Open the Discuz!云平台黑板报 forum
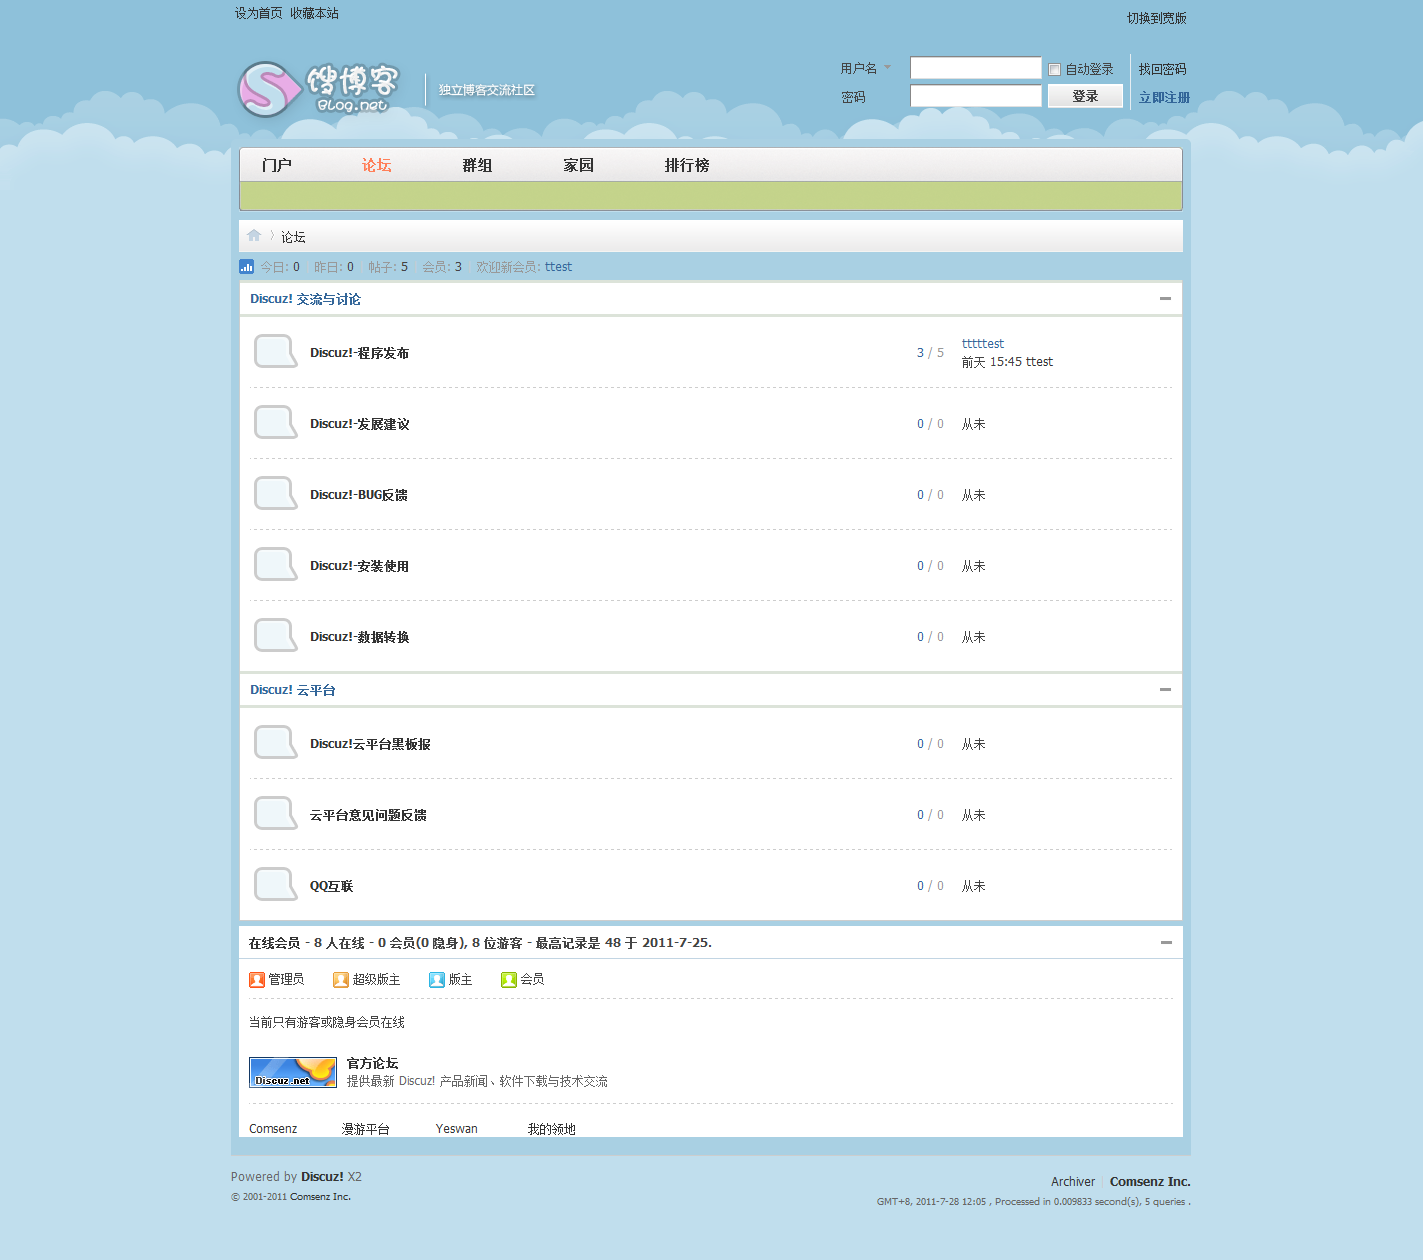 pyautogui.click(x=370, y=744)
